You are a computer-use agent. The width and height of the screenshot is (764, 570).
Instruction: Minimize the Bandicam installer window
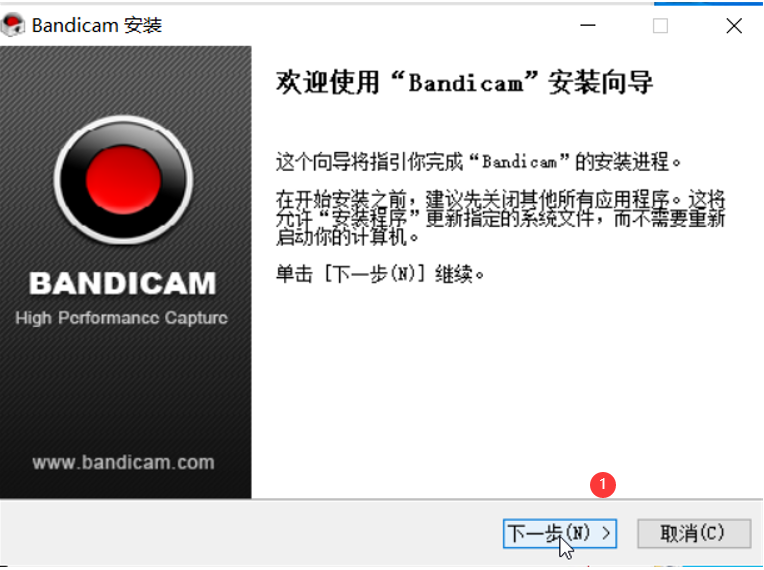tap(588, 25)
